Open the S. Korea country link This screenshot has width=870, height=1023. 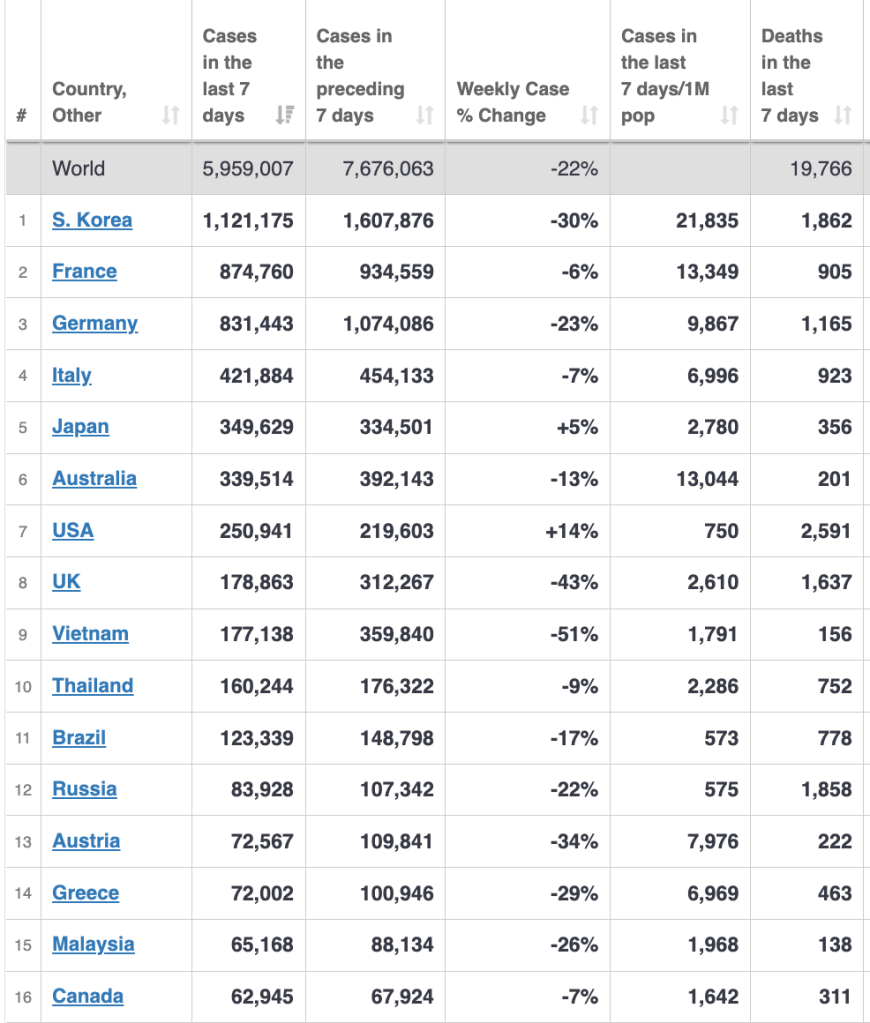(92, 220)
